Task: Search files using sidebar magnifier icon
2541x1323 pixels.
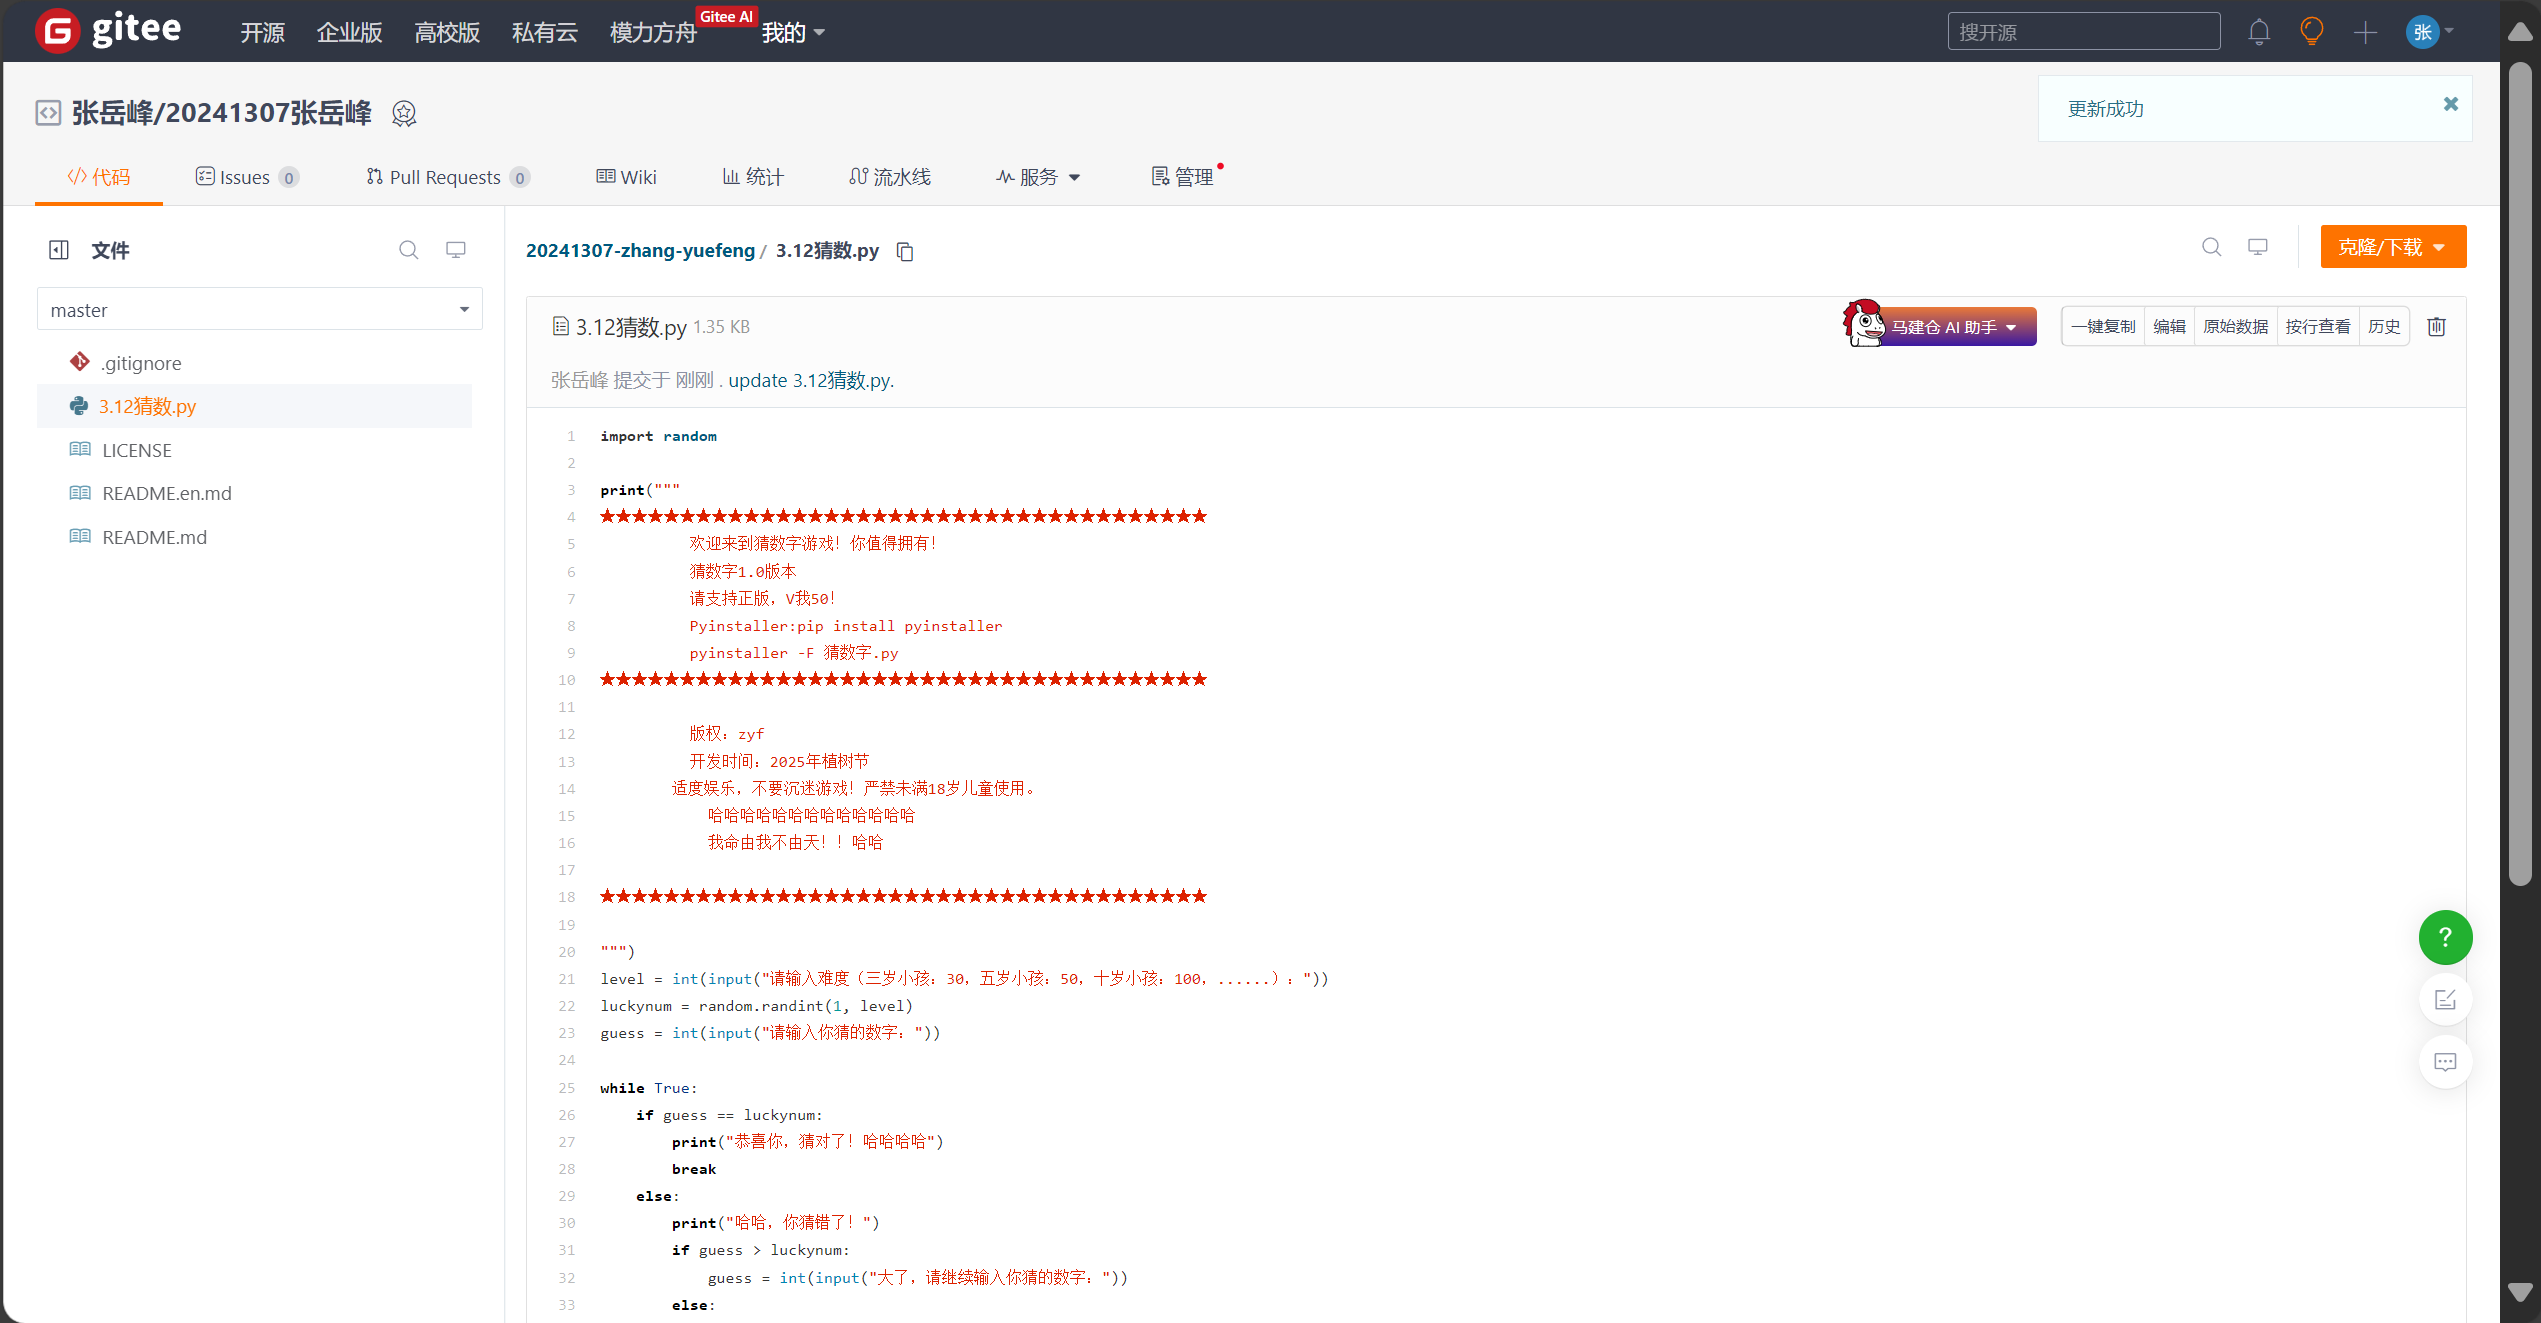Action: pyautogui.click(x=408, y=250)
